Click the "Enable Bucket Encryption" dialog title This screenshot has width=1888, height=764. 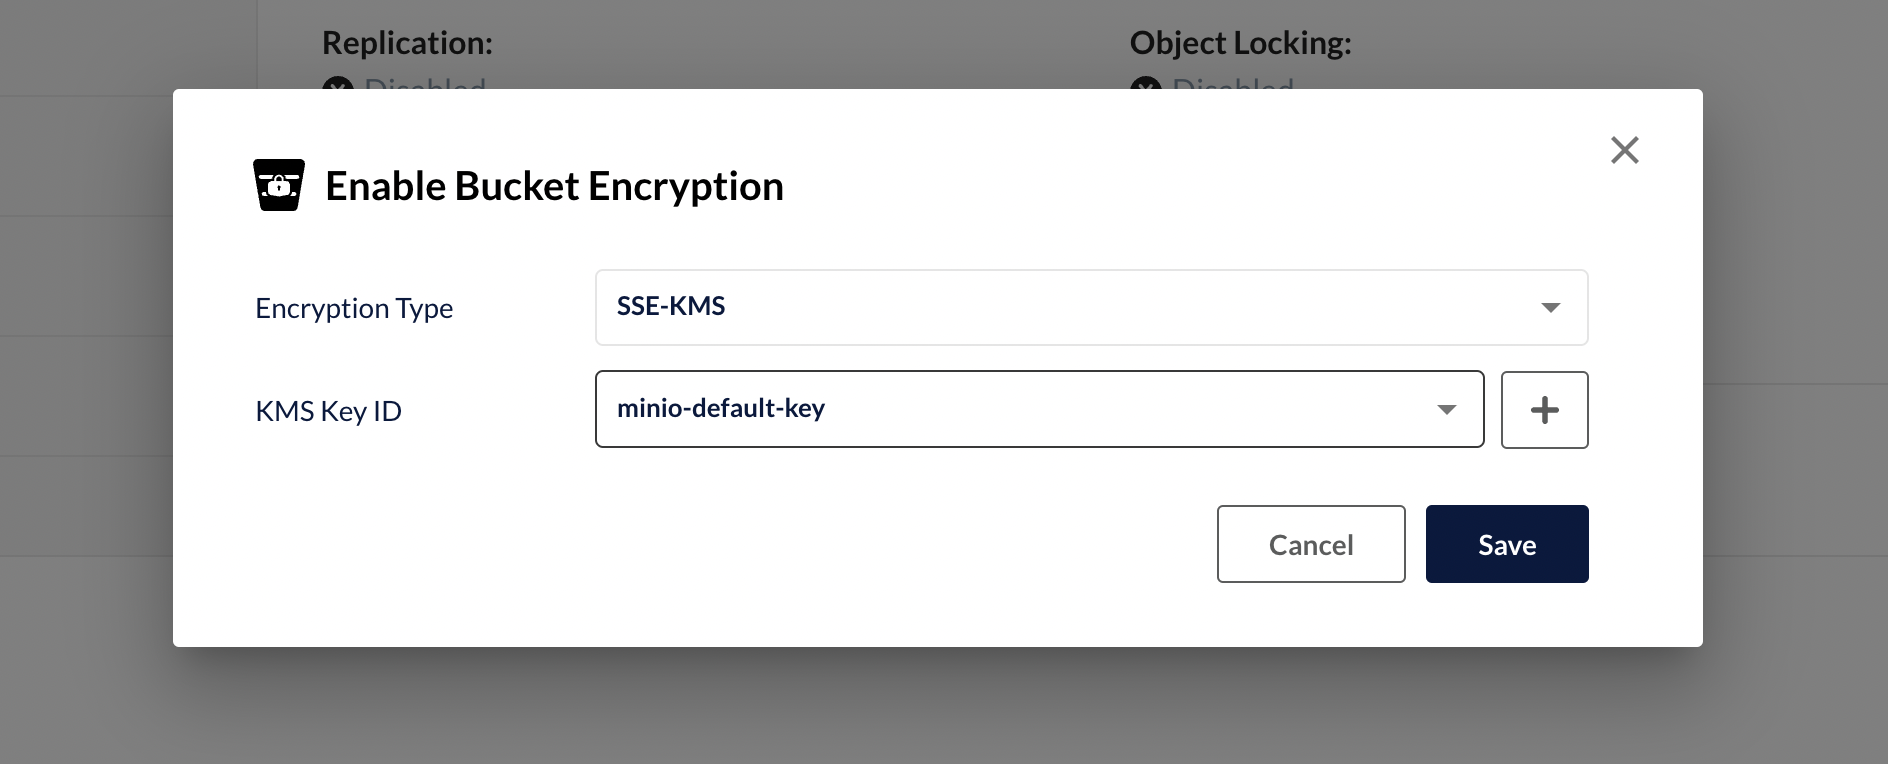pos(554,186)
